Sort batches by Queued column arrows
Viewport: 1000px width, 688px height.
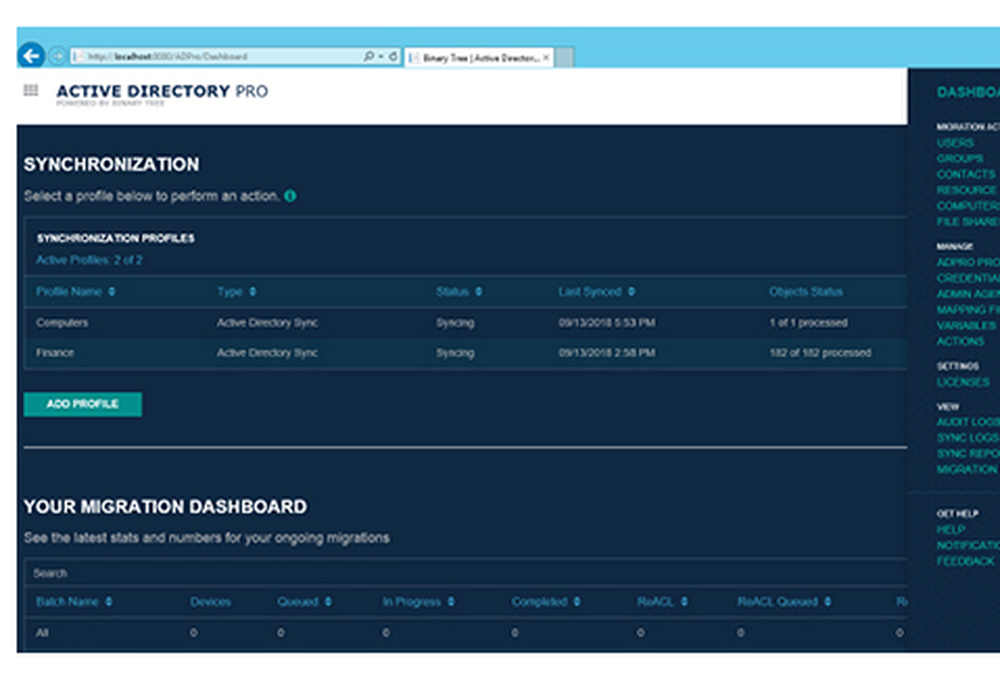click(328, 601)
